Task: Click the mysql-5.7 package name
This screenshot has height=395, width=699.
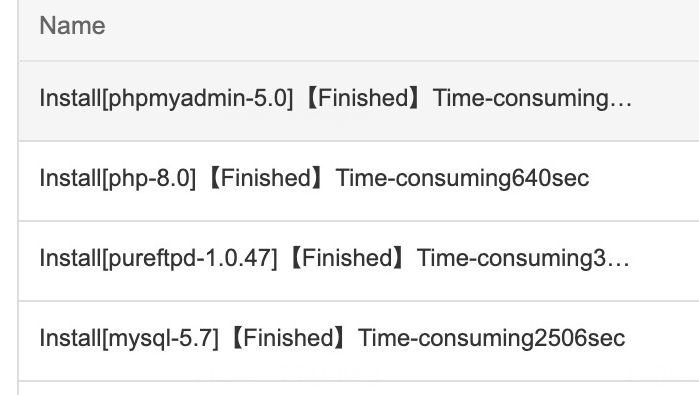Action: coord(161,337)
